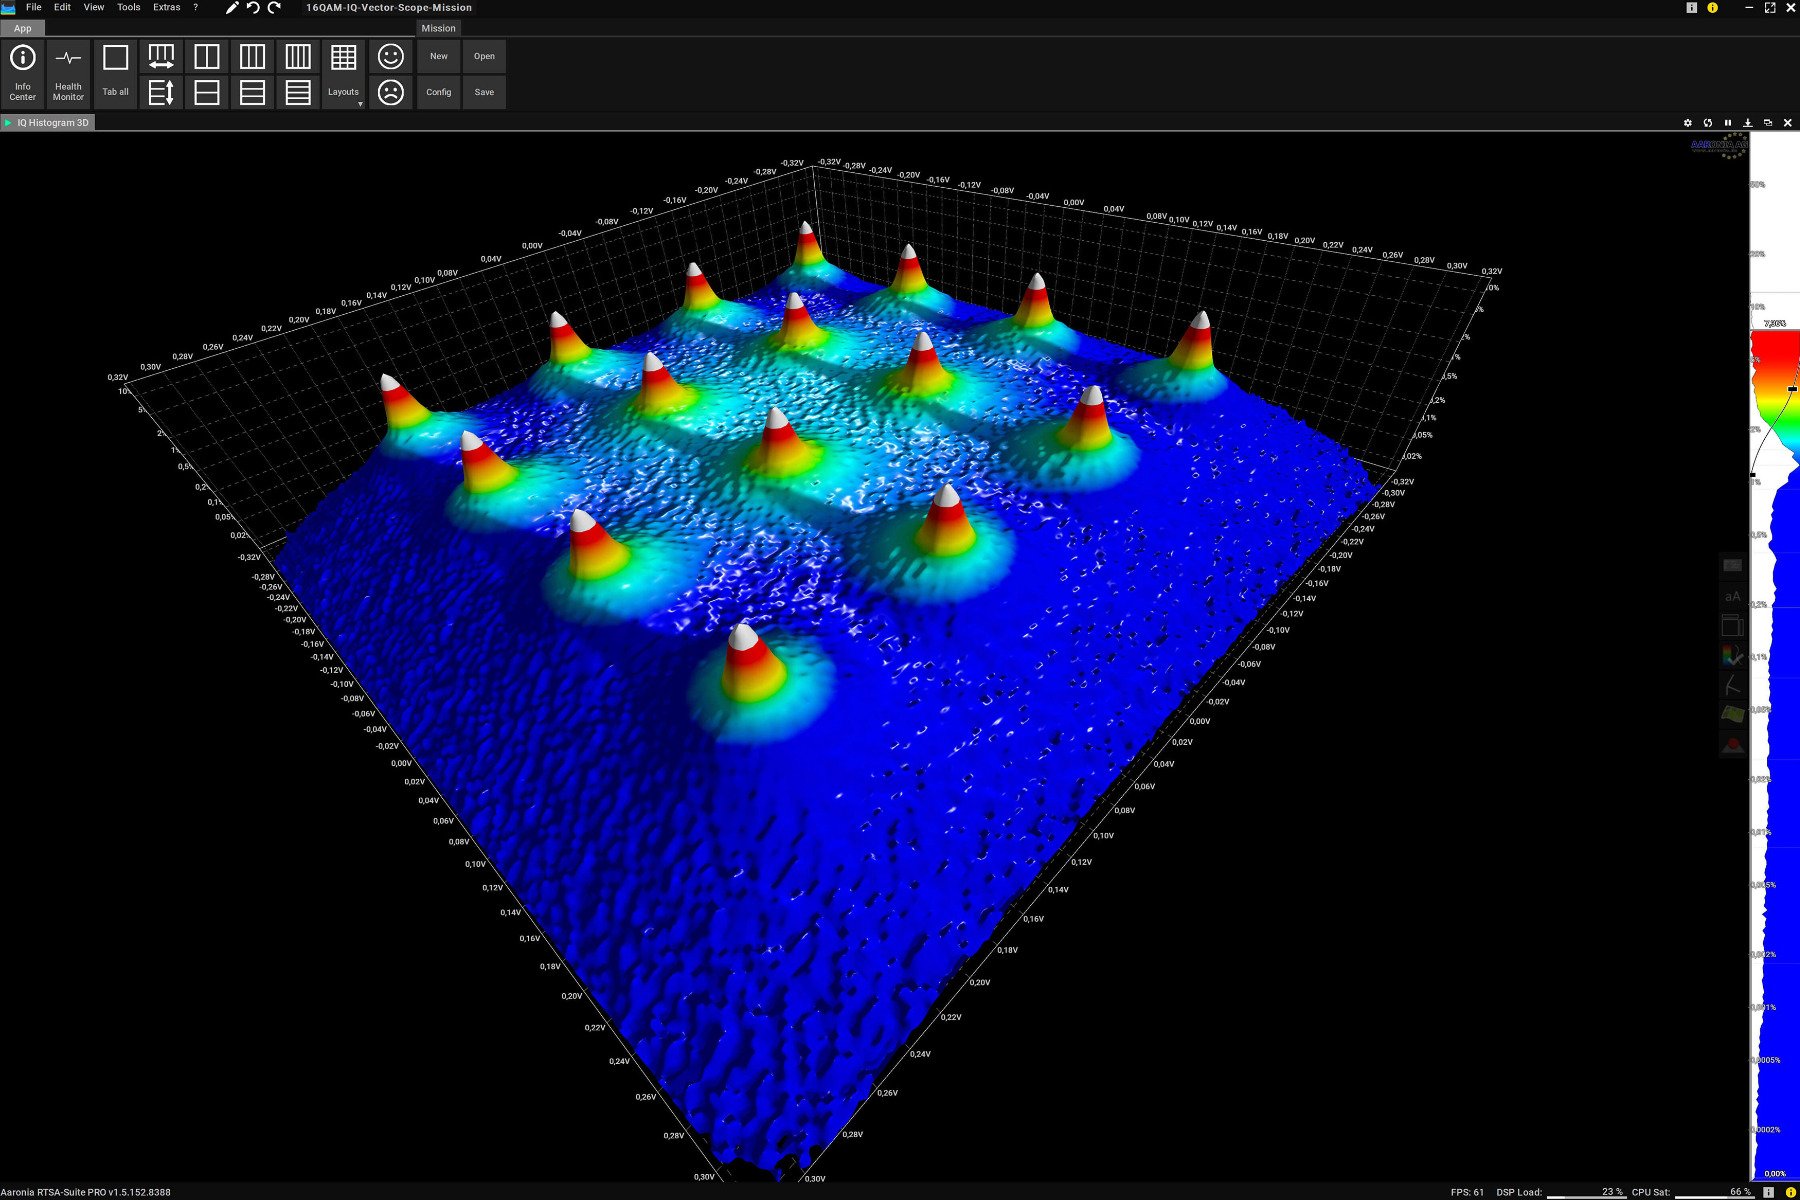The height and width of the screenshot is (1200, 1800).
Task: Click the FPS: 61 status text
Action: 1467,1192
